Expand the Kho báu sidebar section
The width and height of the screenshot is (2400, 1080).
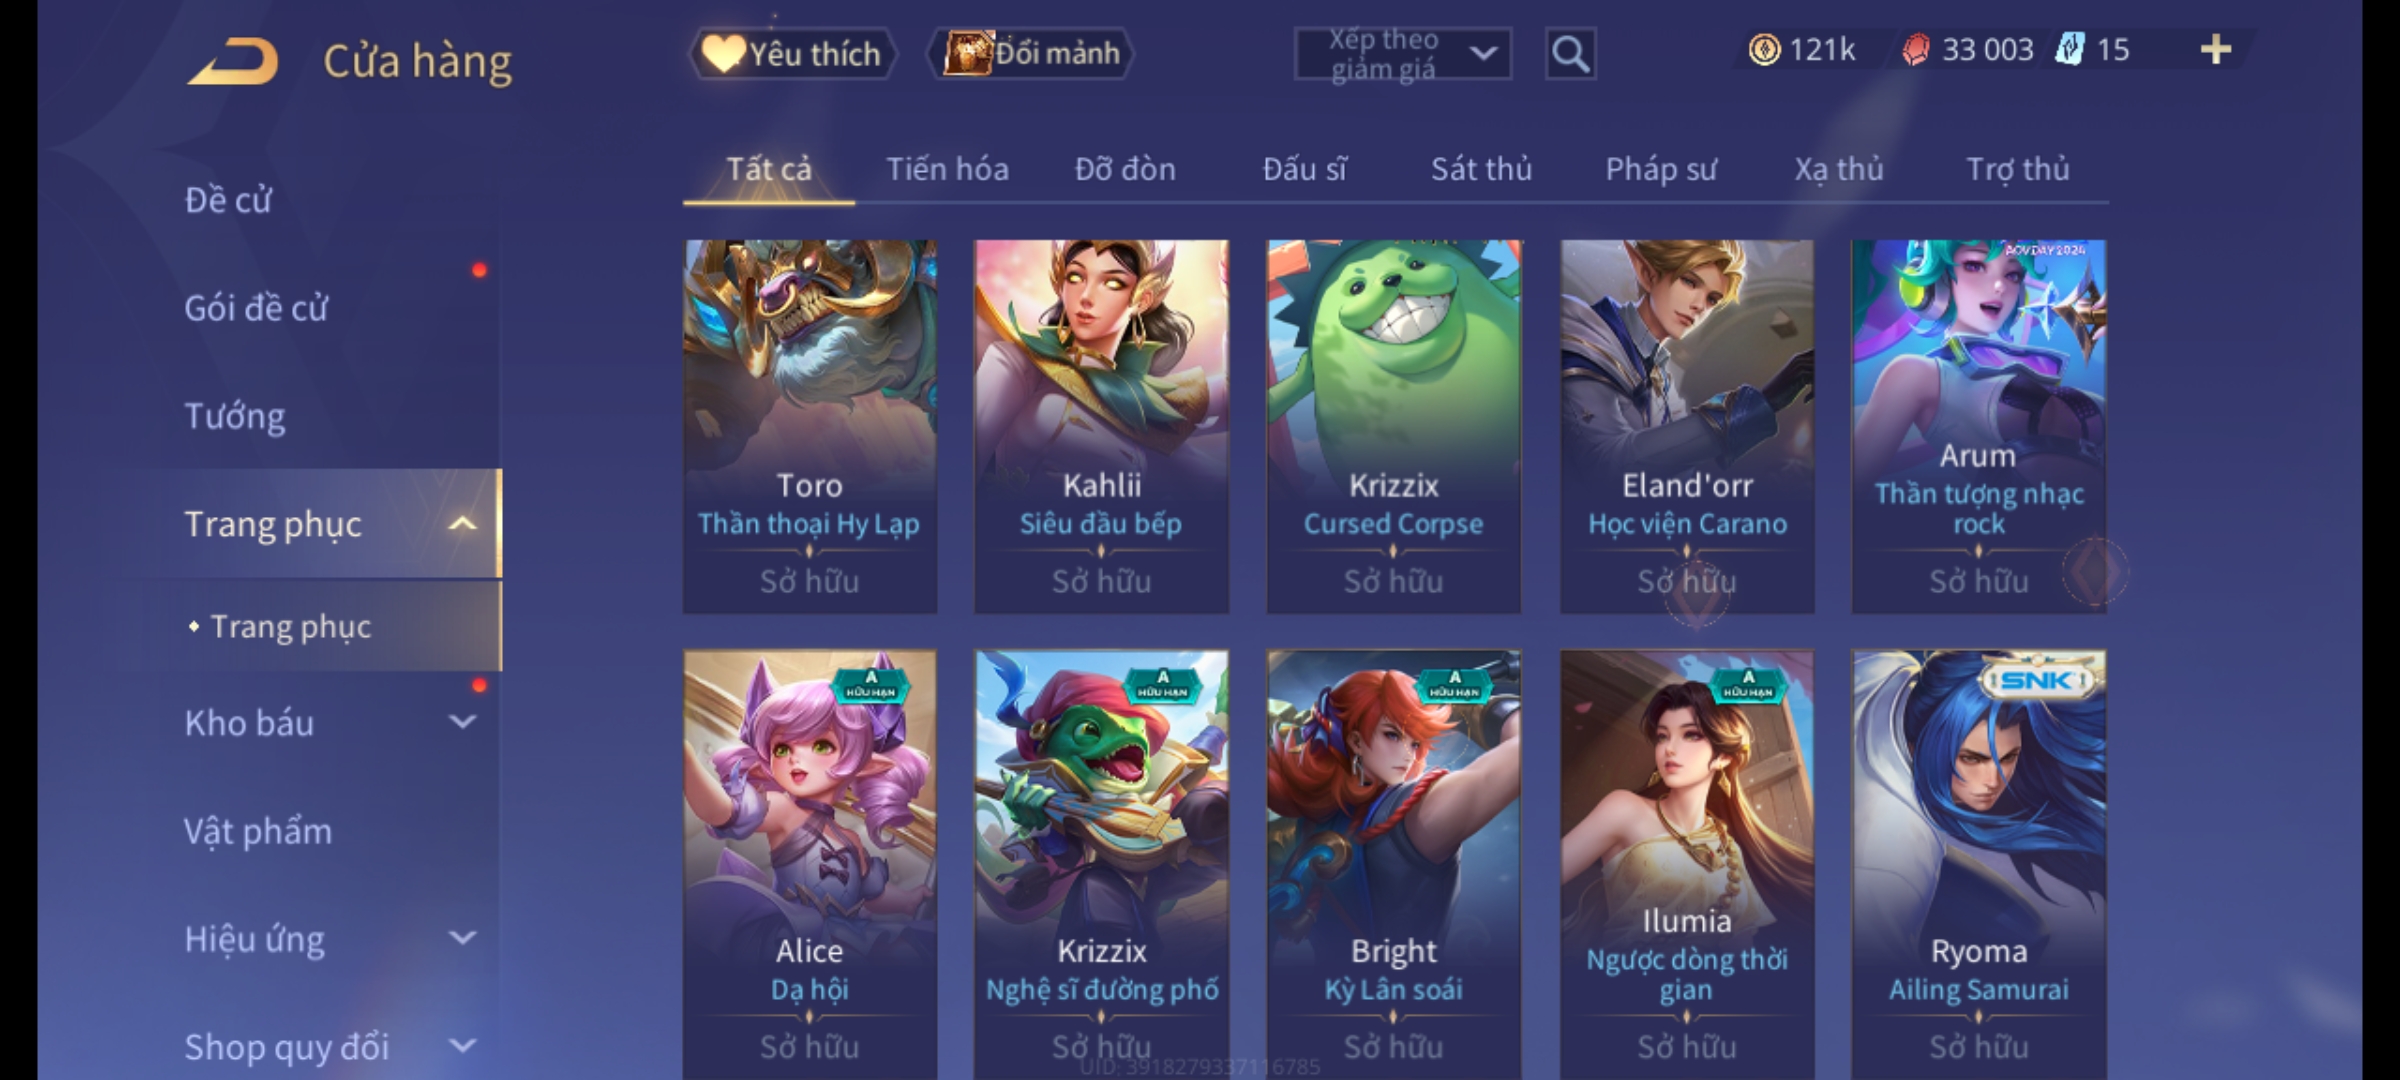coord(462,722)
